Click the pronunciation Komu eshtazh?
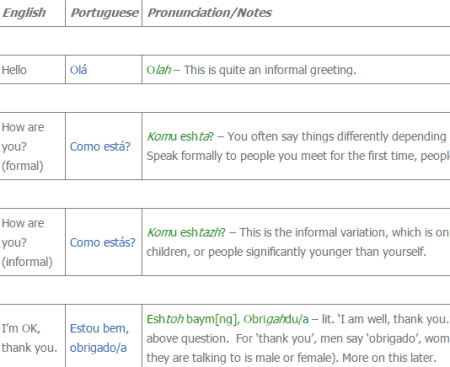 (186, 232)
